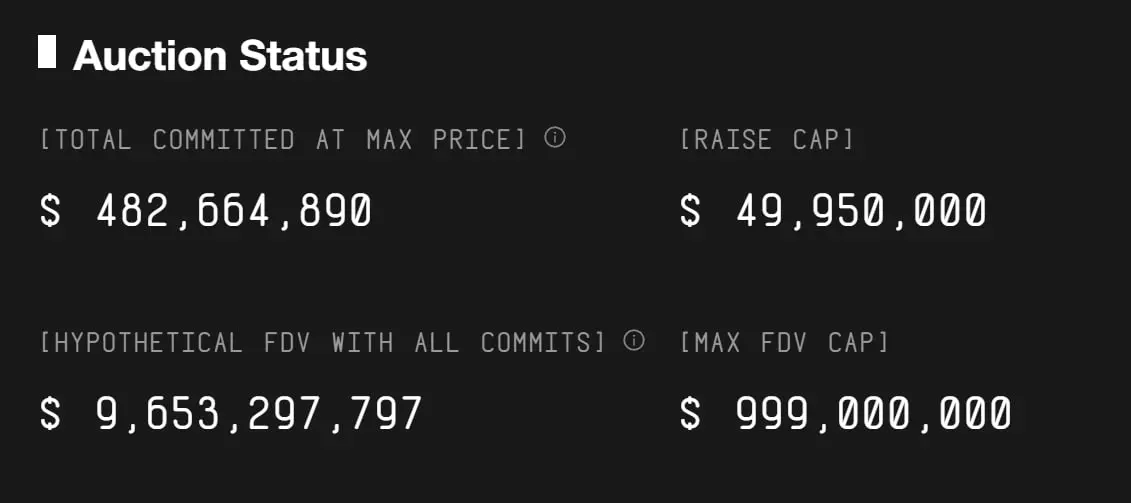Click the 49,950,000 raise cap amount

coord(861,211)
